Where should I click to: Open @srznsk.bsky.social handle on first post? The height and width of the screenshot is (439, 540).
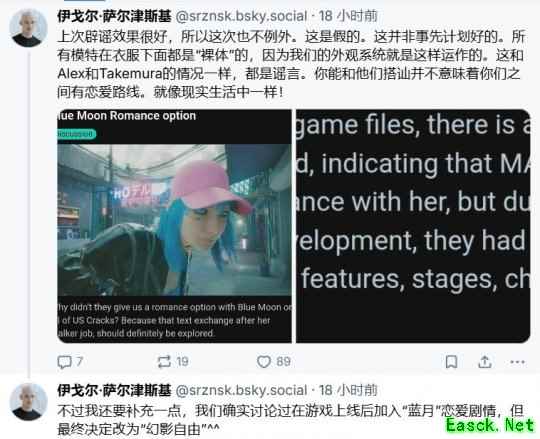coord(241,16)
